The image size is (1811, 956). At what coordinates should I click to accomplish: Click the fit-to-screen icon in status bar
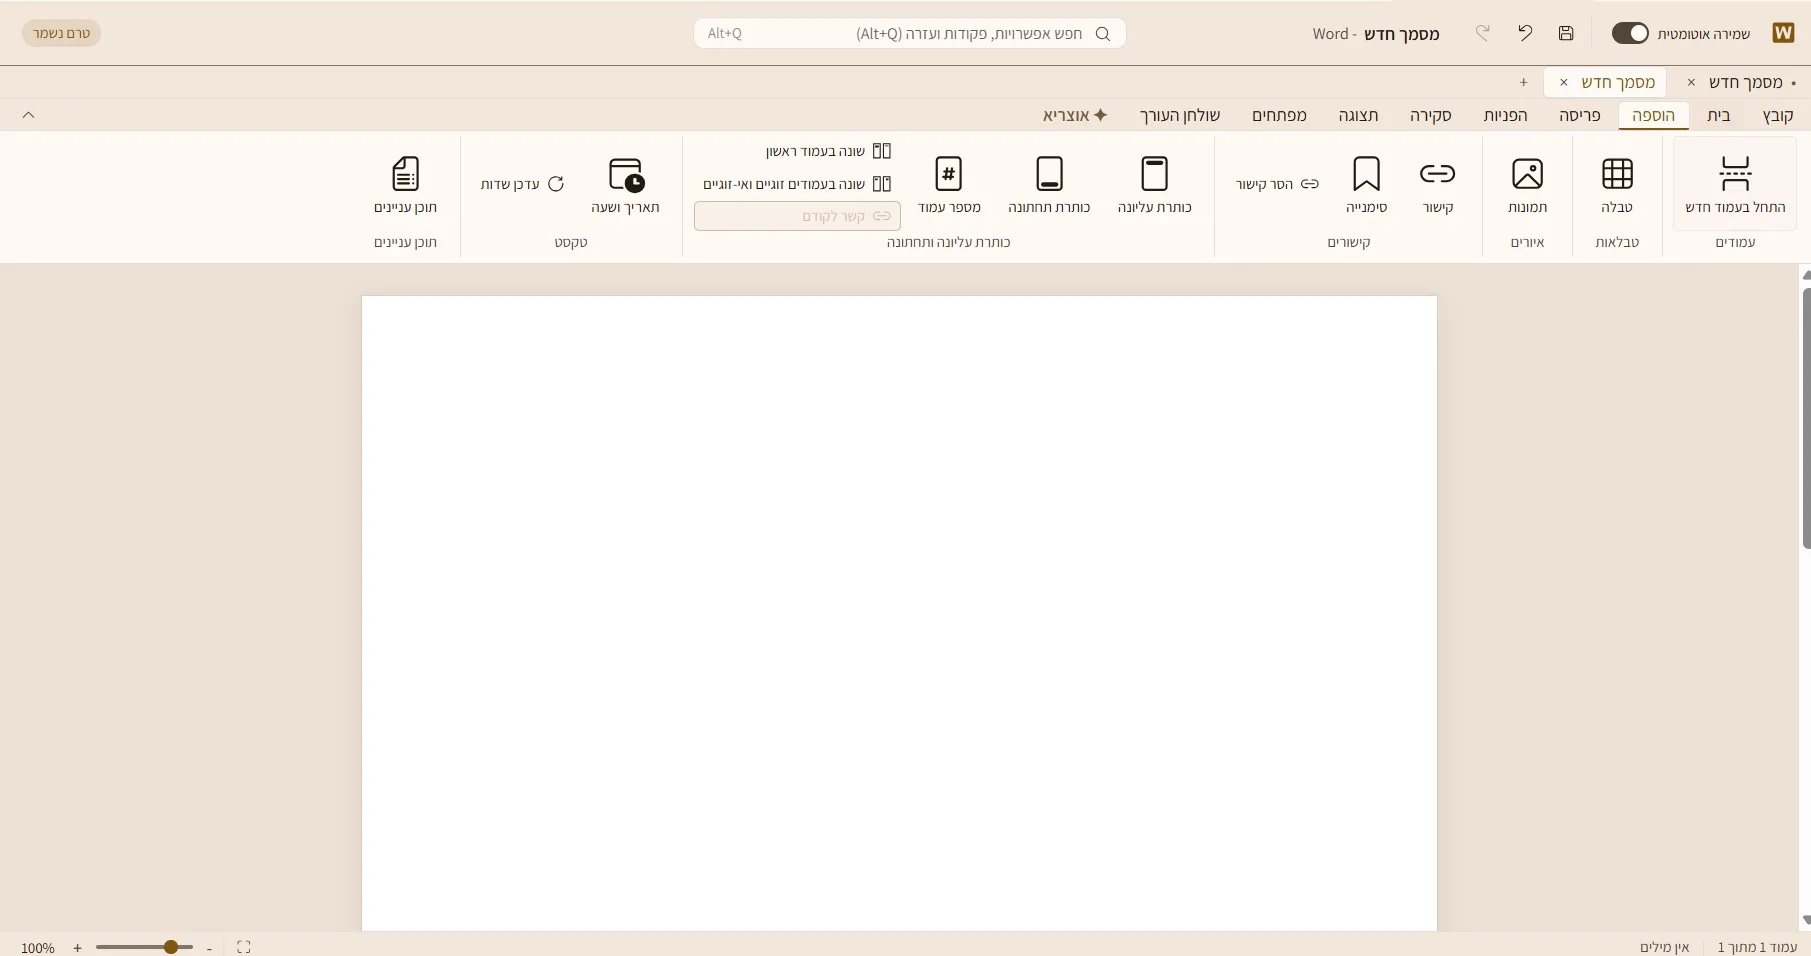[x=243, y=947]
